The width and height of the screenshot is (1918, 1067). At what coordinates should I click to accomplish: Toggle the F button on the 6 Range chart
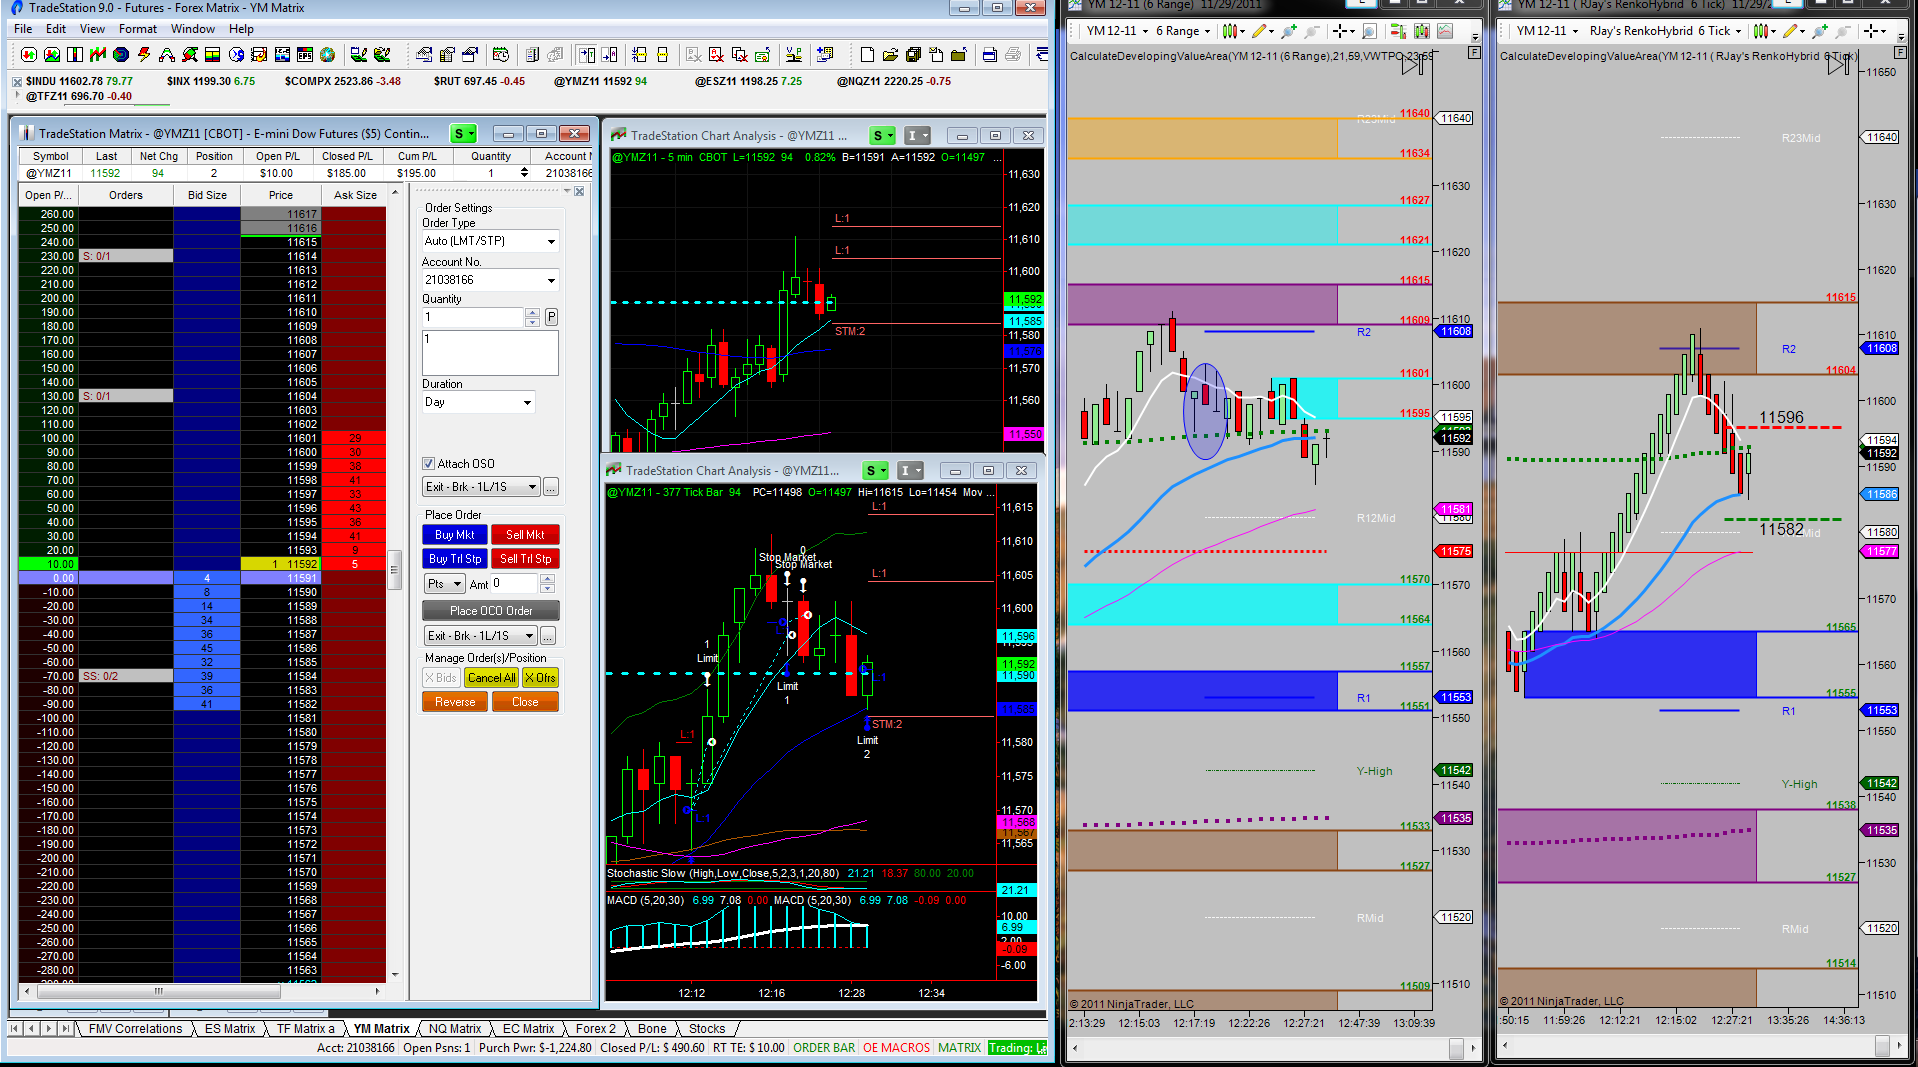(x=1474, y=52)
